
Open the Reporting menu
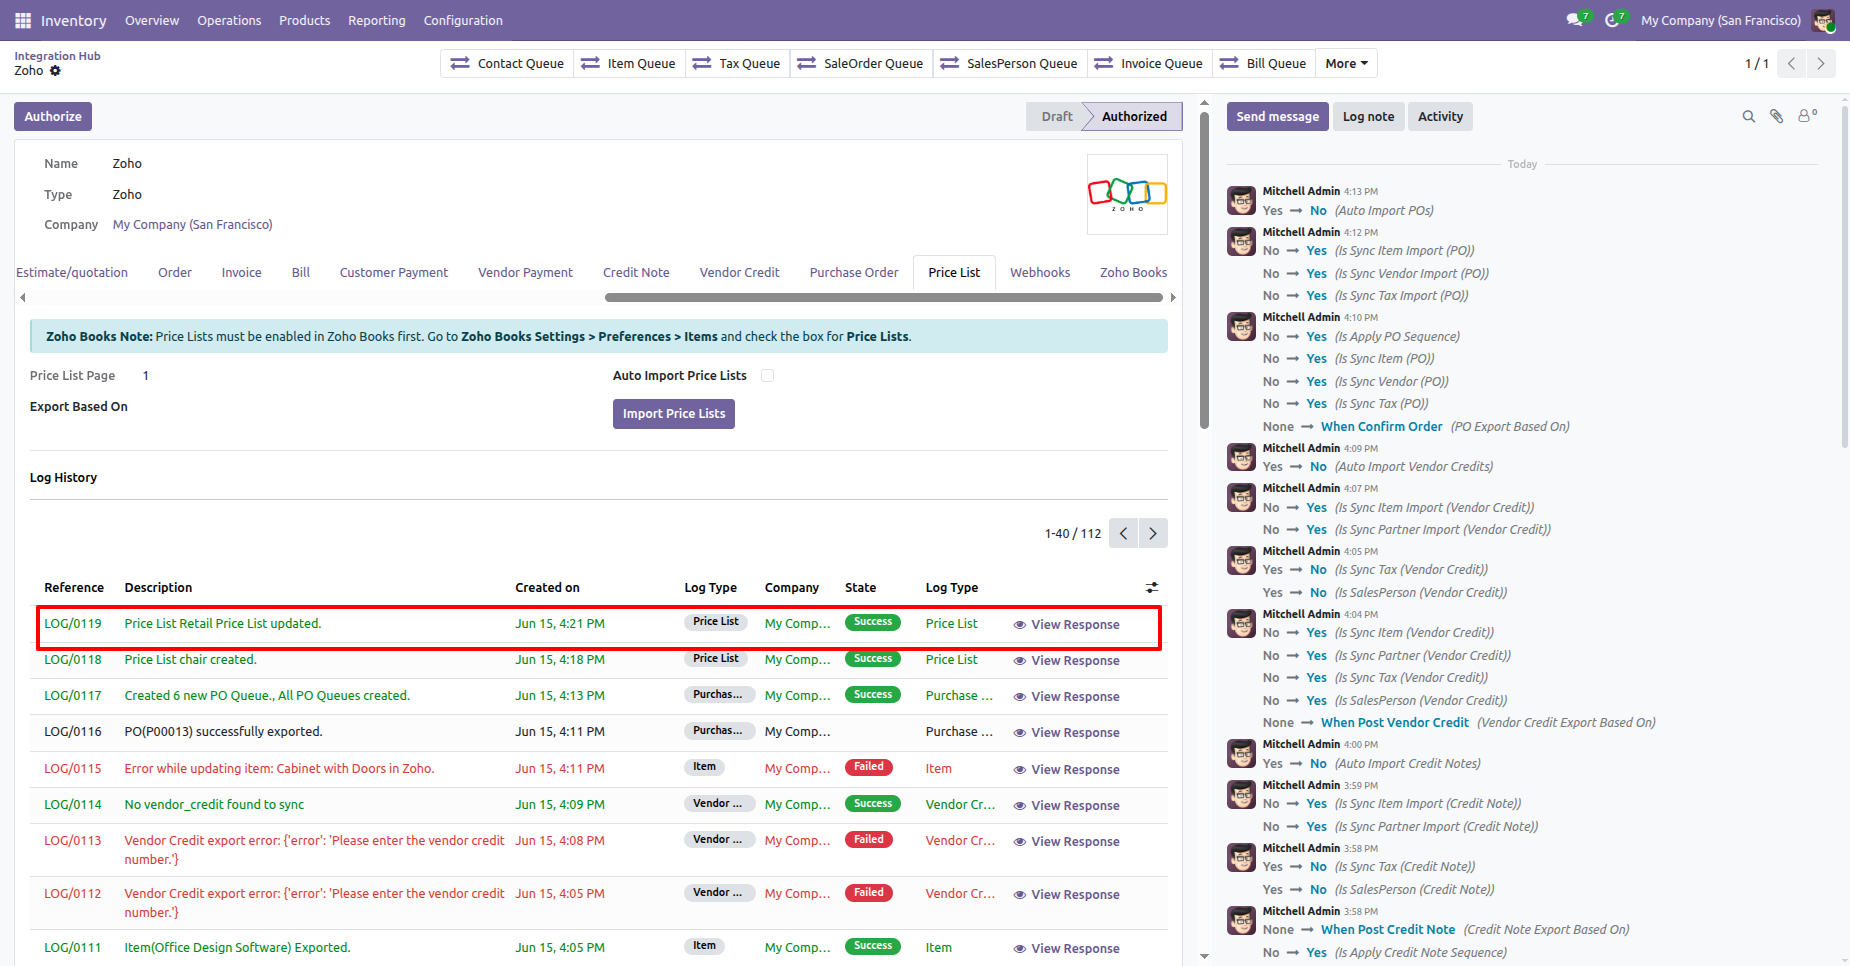[x=377, y=20]
